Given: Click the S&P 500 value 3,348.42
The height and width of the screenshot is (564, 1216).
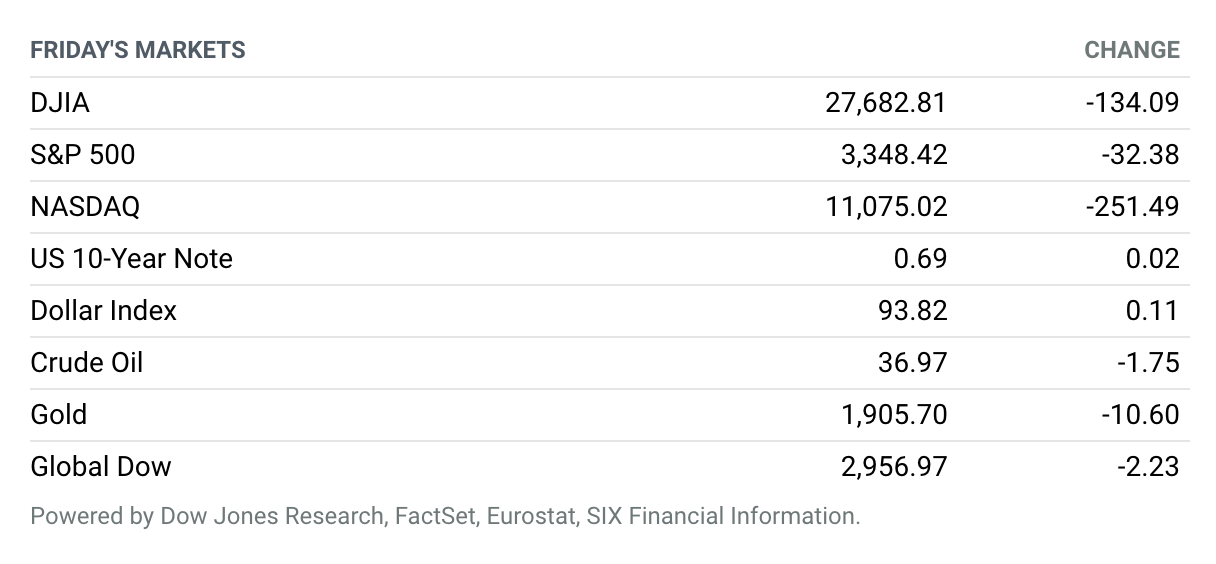Looking at the screenshot, I should pos(894,154).
